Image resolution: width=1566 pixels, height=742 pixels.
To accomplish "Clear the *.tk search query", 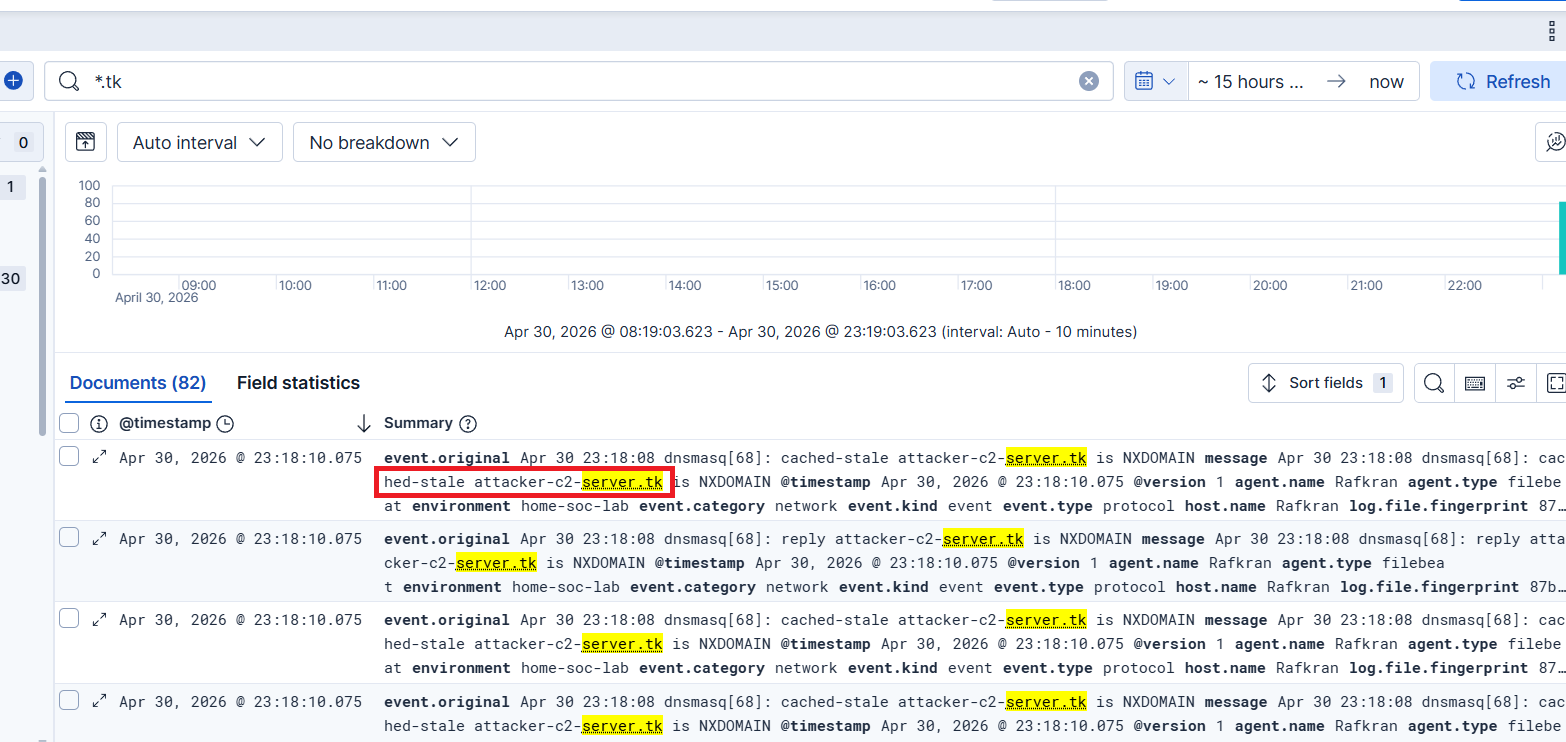I will pyautogui.click(x=1089, y=82).
